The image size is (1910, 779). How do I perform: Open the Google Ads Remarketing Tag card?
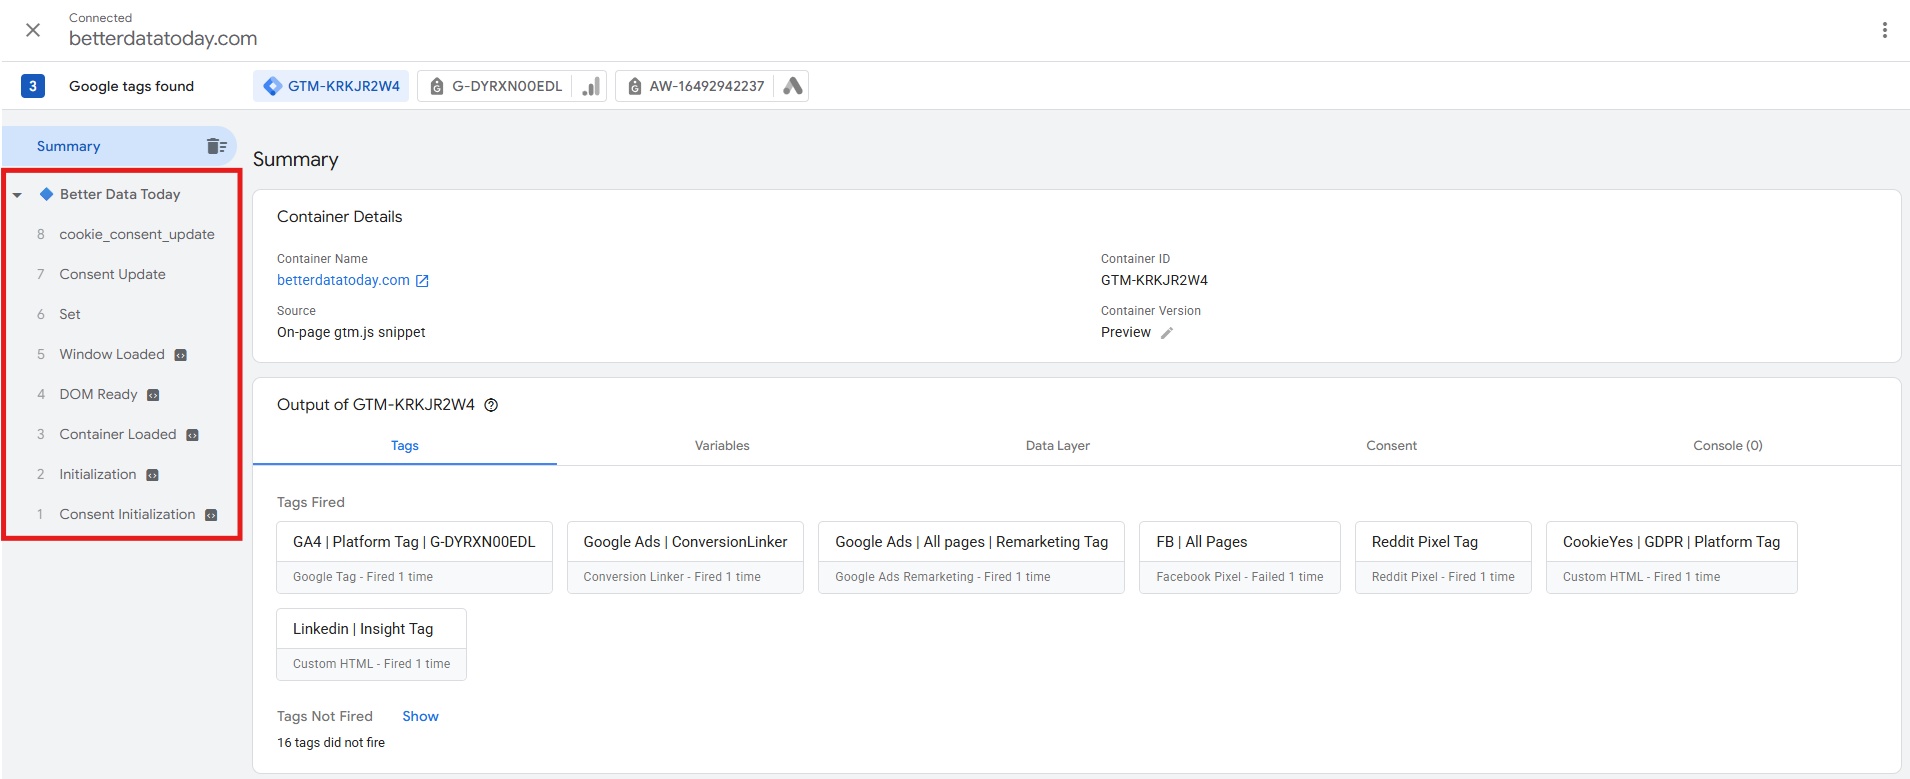pyautogui.click(x=971, y=557)
